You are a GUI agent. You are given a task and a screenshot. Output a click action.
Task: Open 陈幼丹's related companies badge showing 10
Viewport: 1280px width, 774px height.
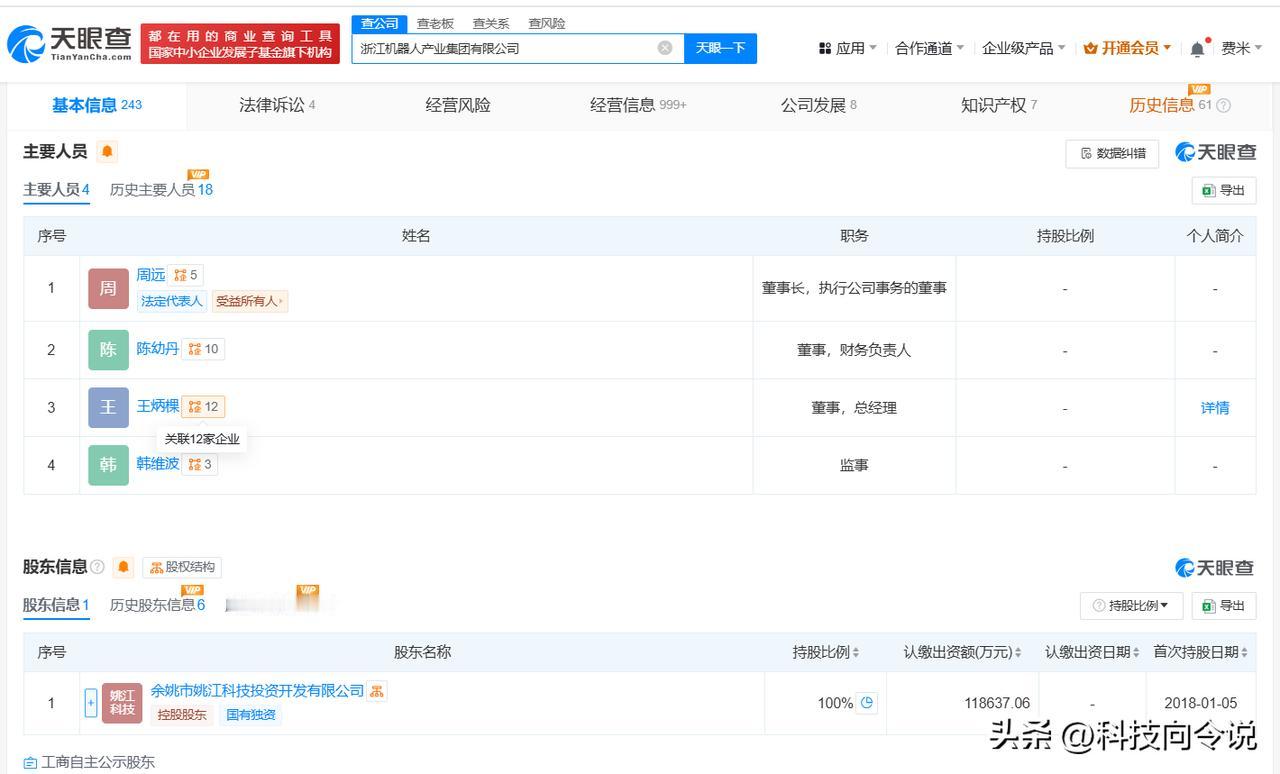203,349
